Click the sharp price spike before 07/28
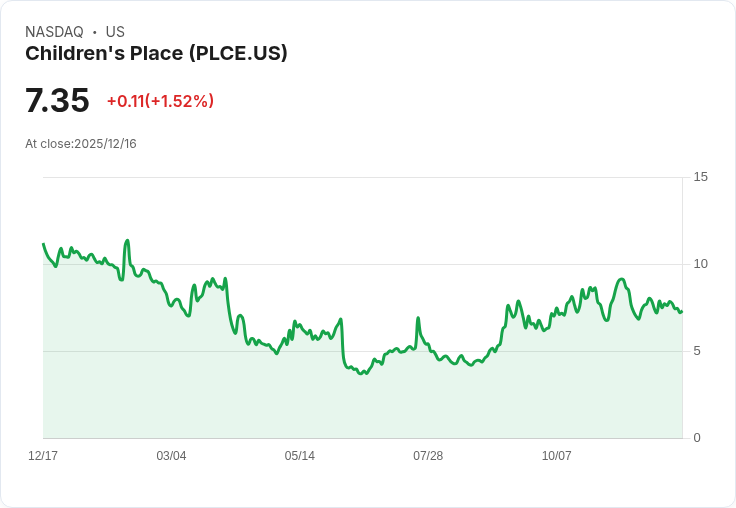Image resolution: width=736 pixels, height=508 pixels. click(x=417, y=318)
